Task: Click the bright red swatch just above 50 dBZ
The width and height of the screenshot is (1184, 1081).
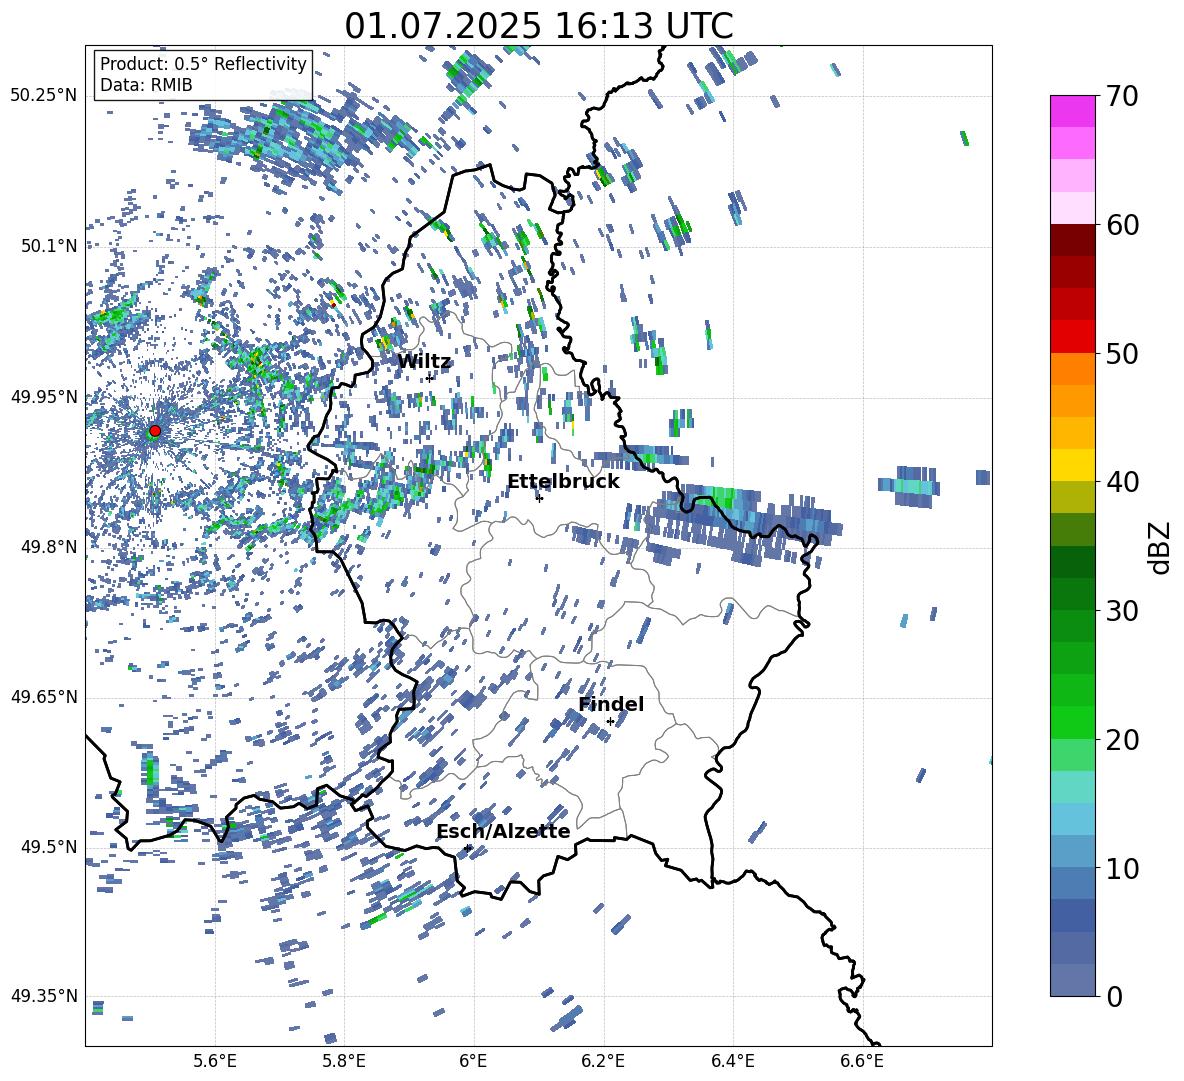Action: pos(1072,337)
